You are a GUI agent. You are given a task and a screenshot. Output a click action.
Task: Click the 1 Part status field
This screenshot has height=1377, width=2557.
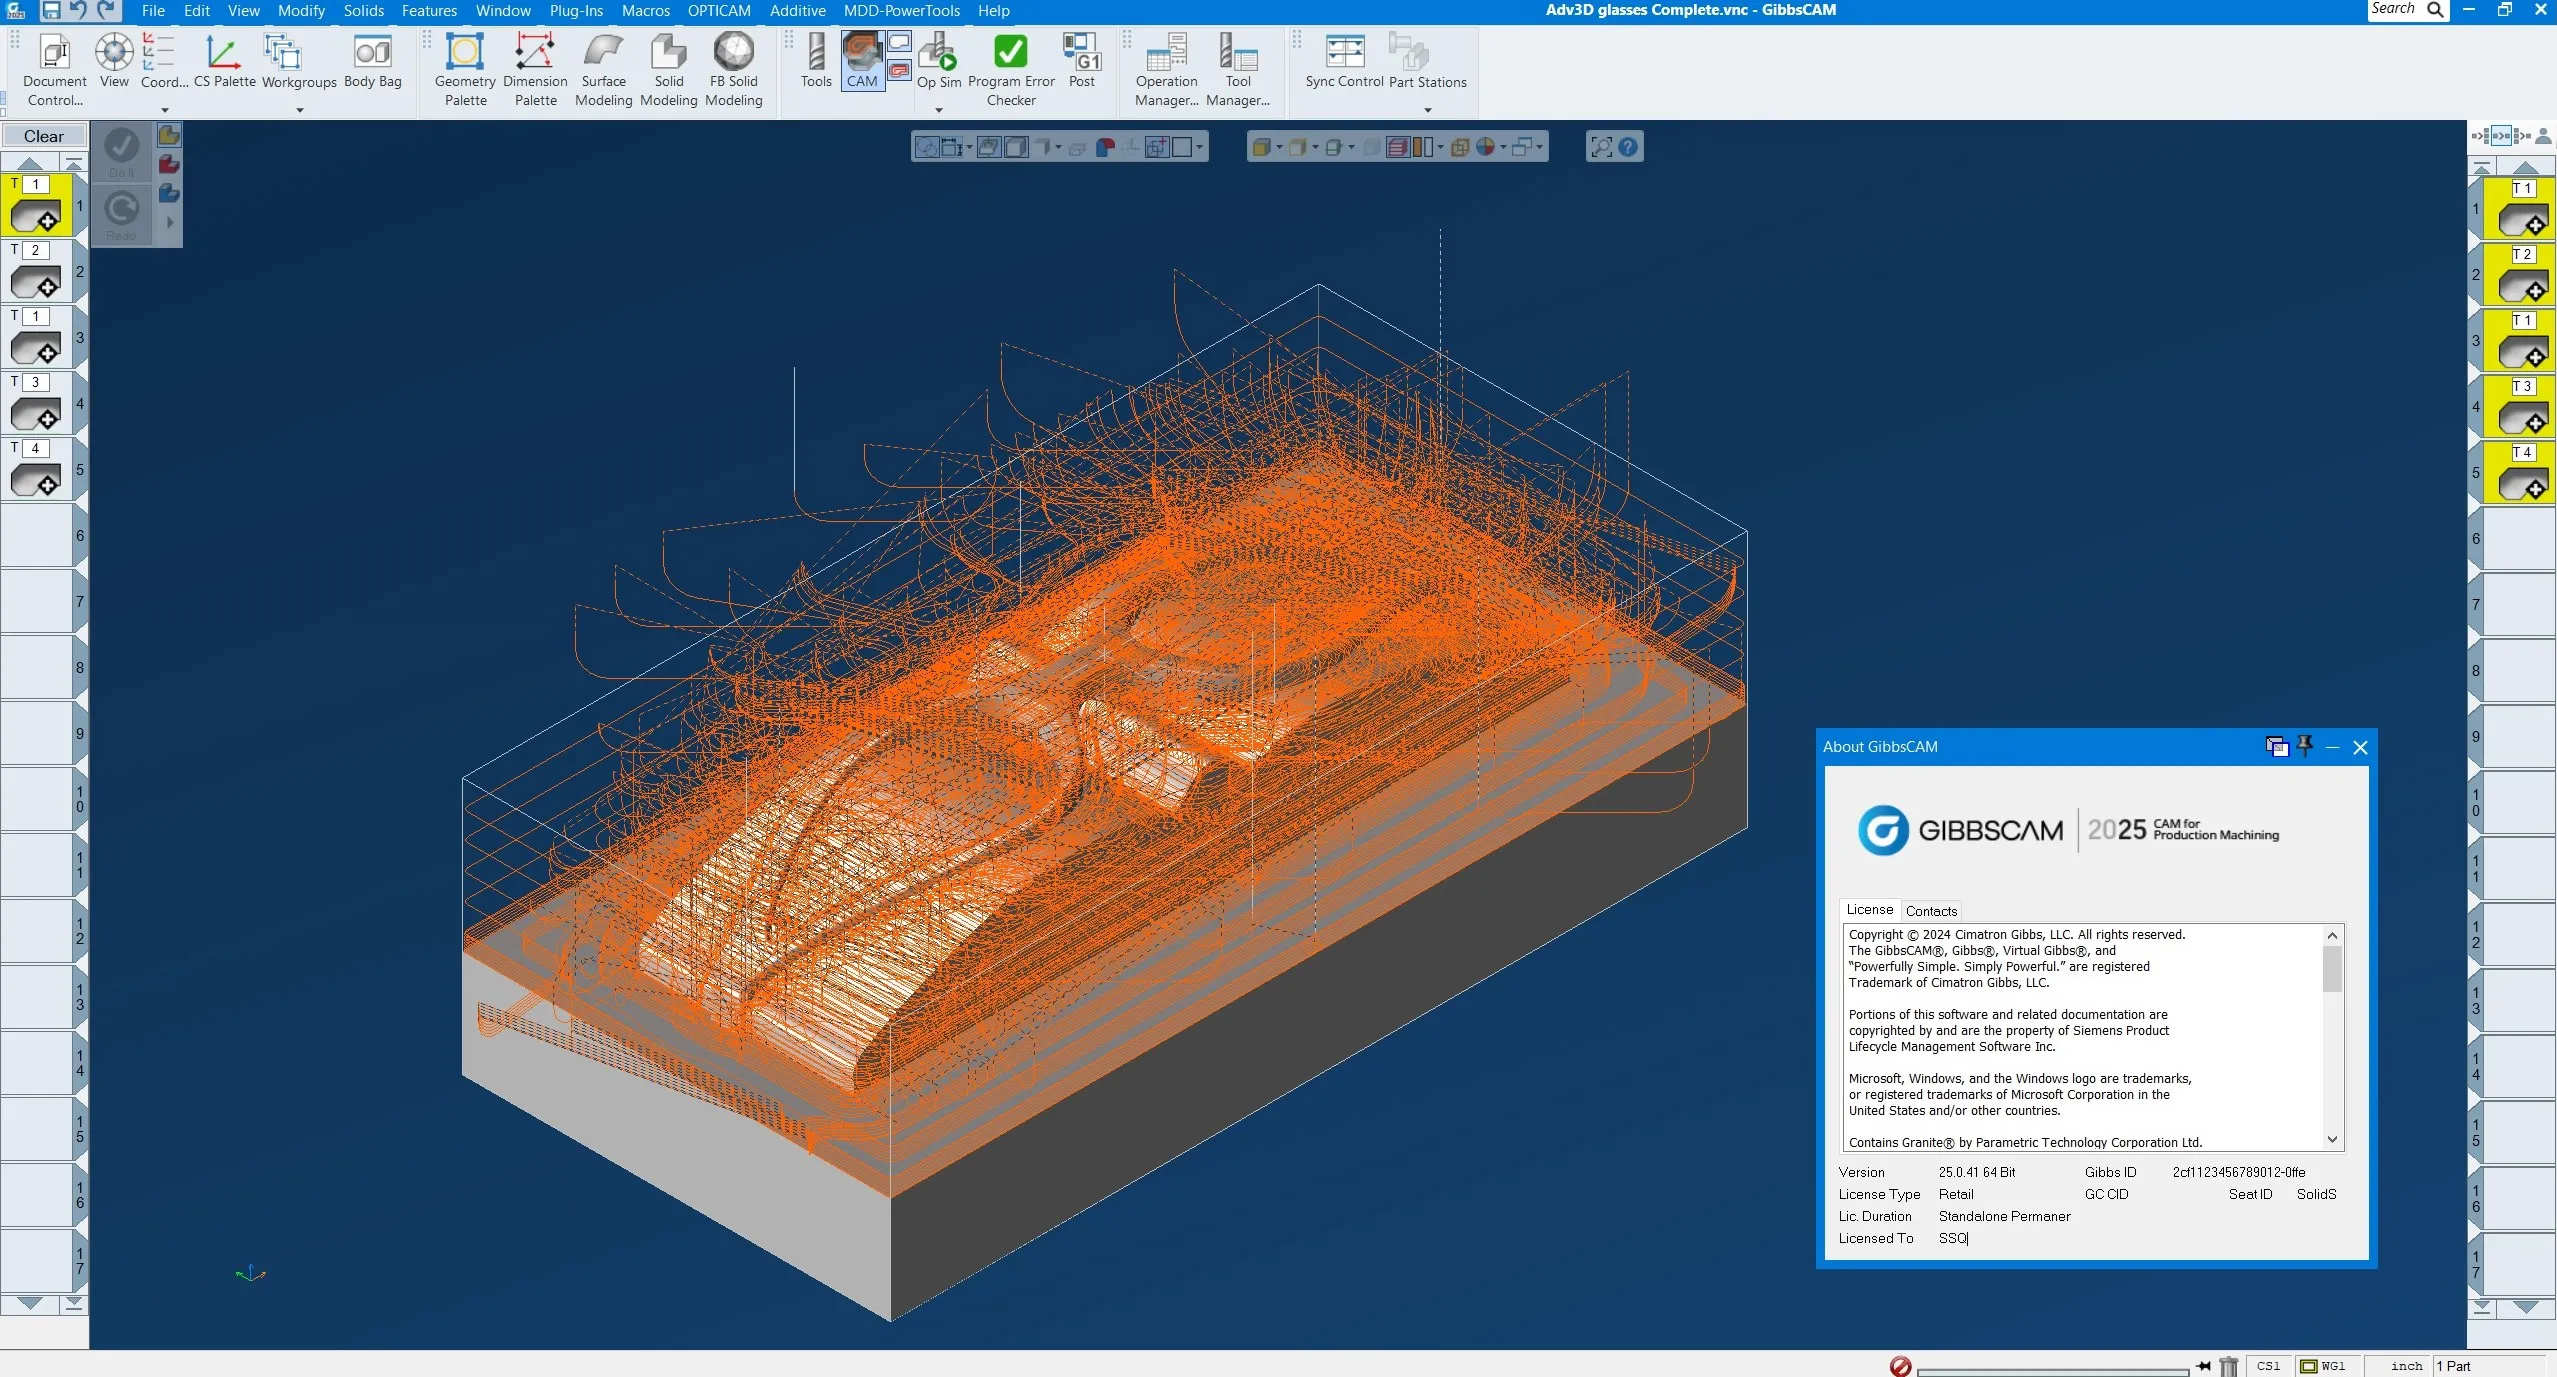pos(2488,1366)
